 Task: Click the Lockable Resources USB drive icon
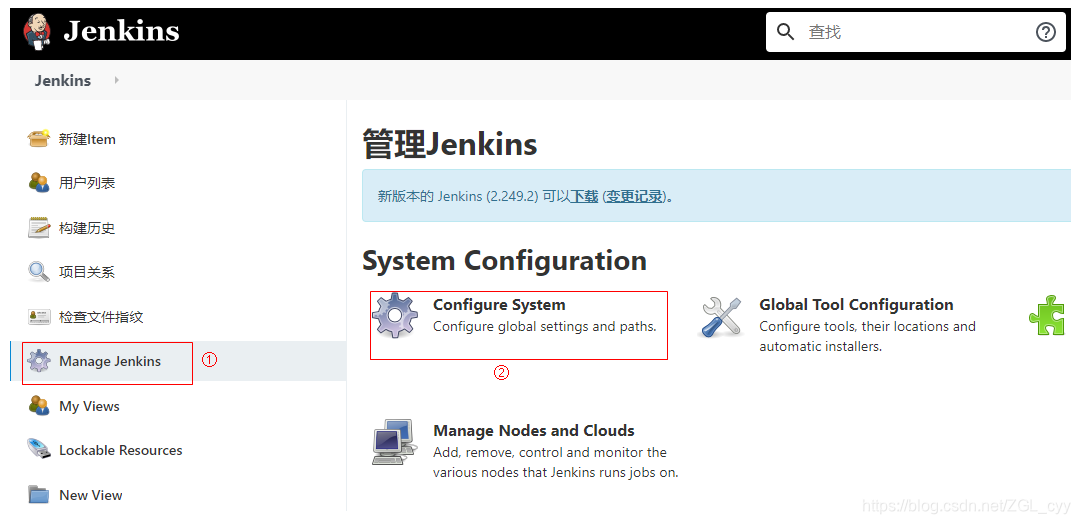tap(39, 450)
